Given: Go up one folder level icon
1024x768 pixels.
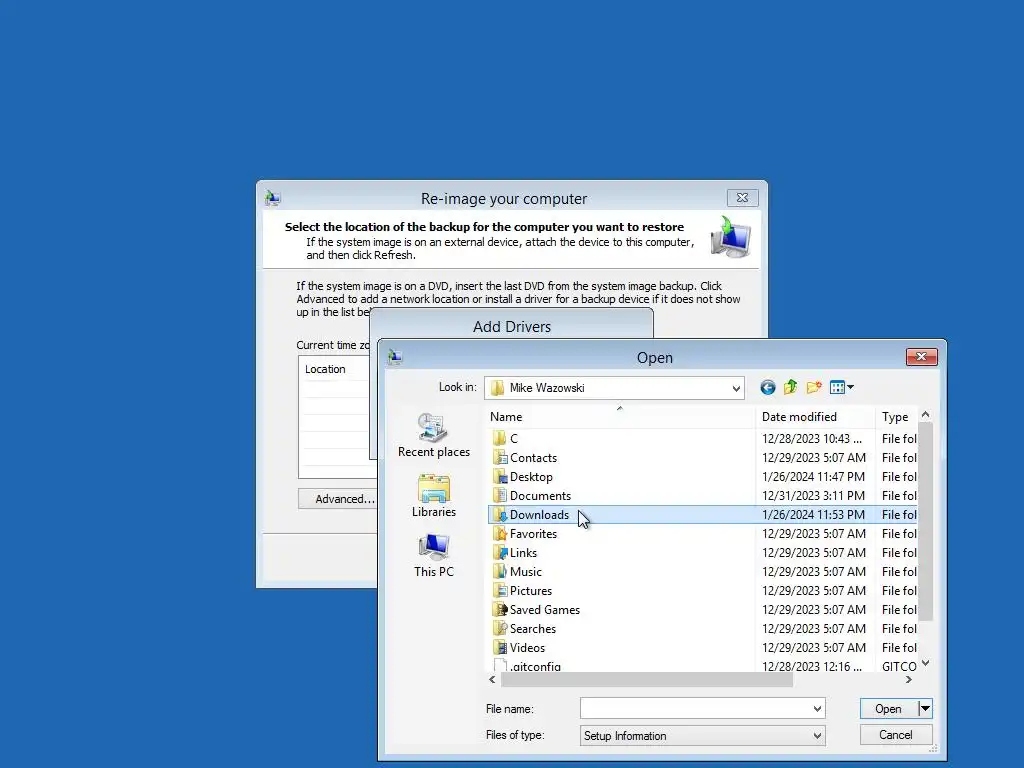Looking at the screenshot, I should (x=790, y=387).
